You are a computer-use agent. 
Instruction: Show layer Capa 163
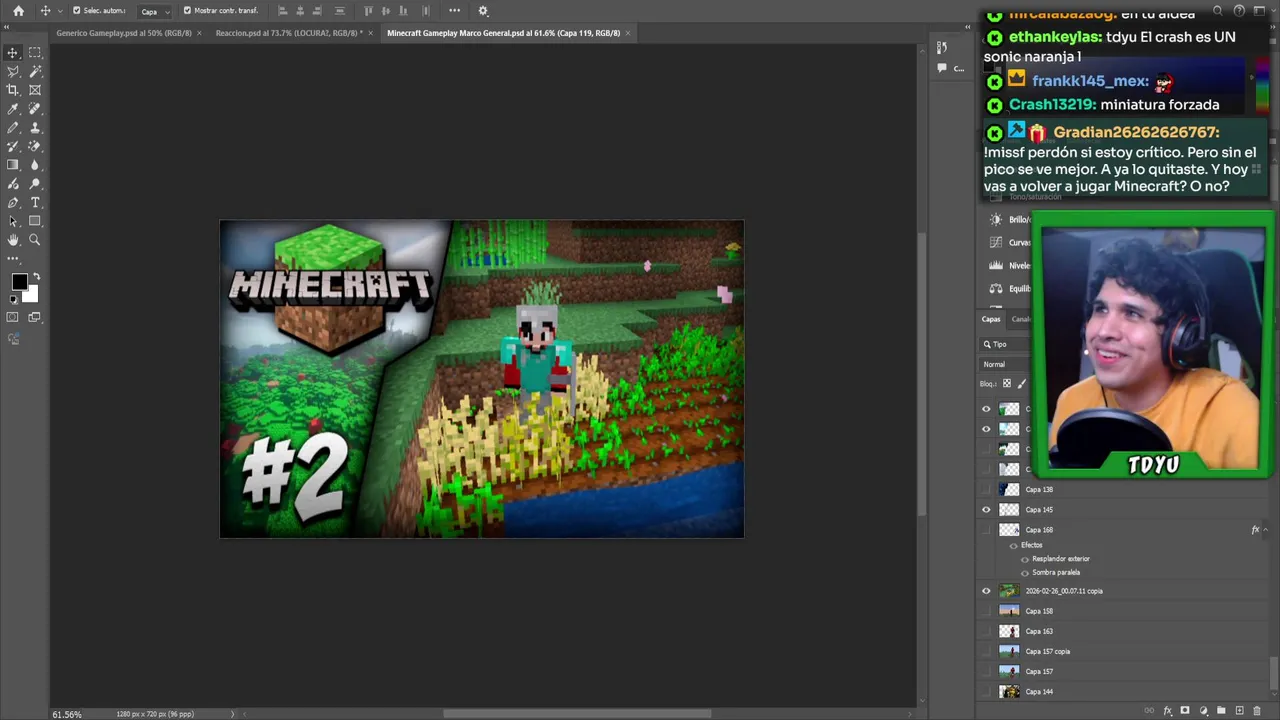point(986,631)
